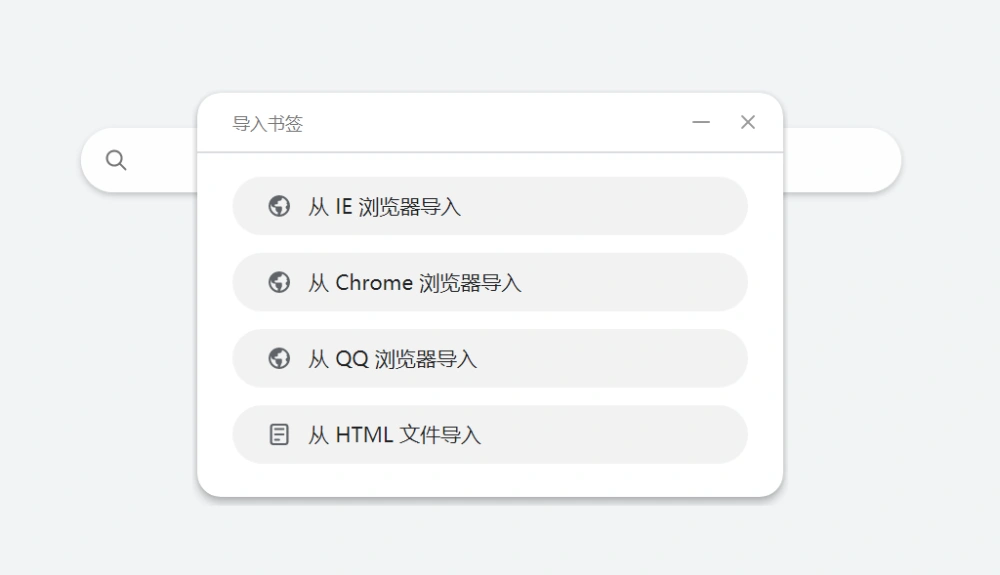Click the text label 从 HTML 文件导入

point(394,435)
